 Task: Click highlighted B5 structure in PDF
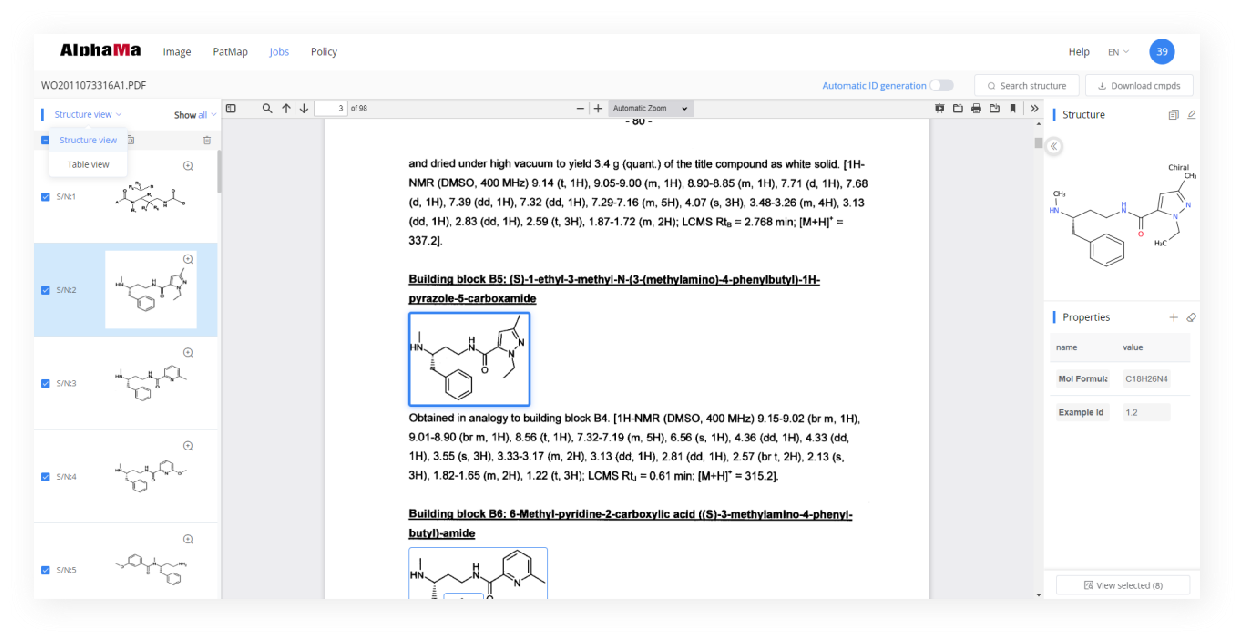[469, 359]
